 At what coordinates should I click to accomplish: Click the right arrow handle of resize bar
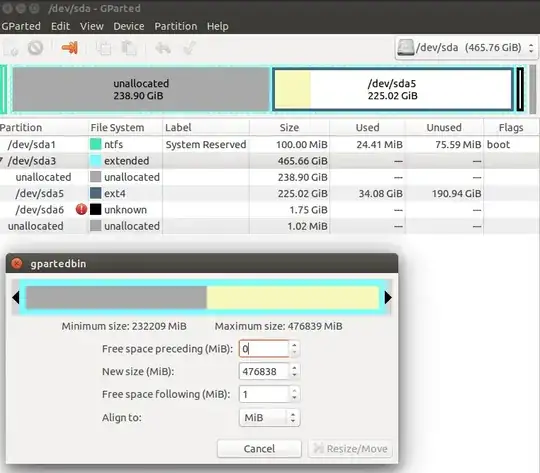pyautogui.click(x=388, y=297)
